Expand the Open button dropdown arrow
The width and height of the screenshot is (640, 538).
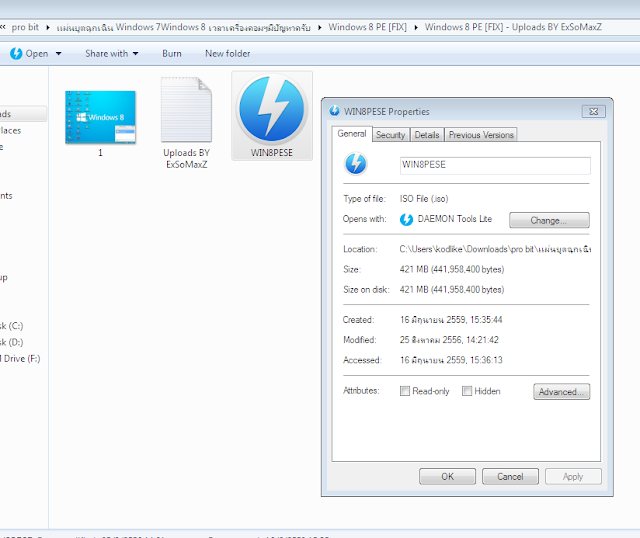(58, 53)
